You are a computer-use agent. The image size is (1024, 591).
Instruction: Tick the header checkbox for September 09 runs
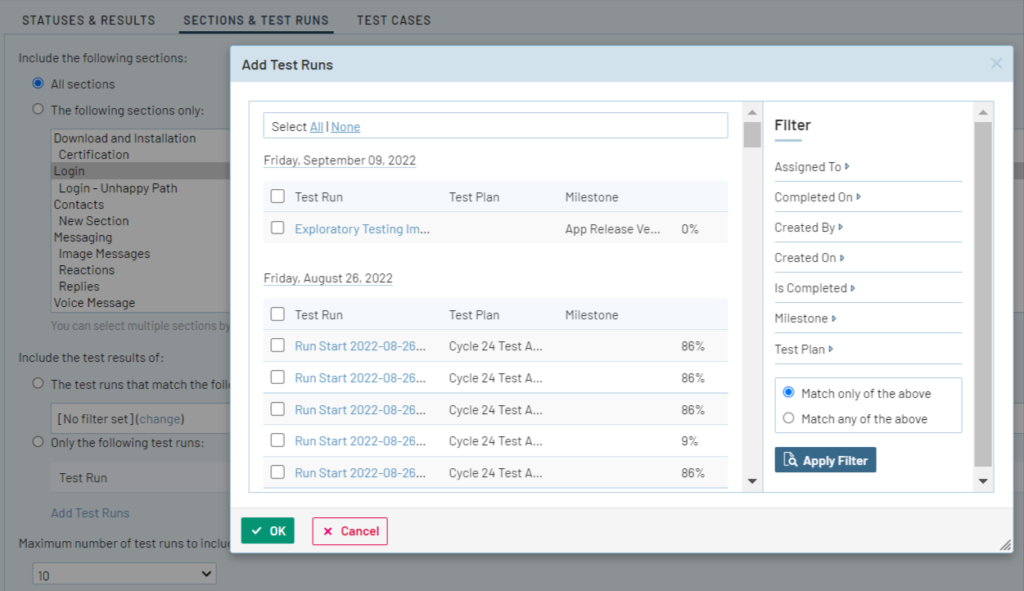point(278,197)
